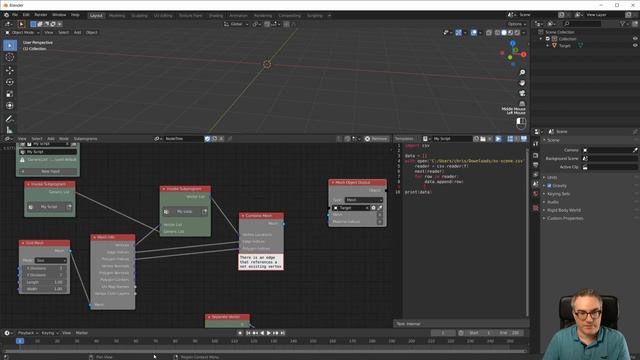The image size is (640, 360).
Task: Choose the Rotate tool
Action: (10, 82)
